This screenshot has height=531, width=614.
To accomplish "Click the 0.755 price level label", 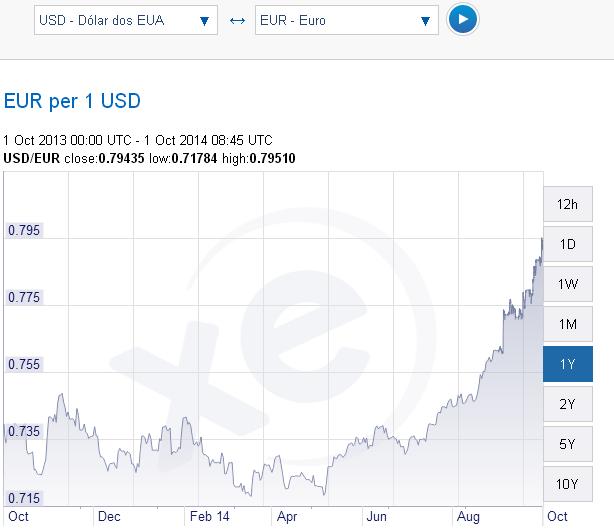I will [24, 365].
